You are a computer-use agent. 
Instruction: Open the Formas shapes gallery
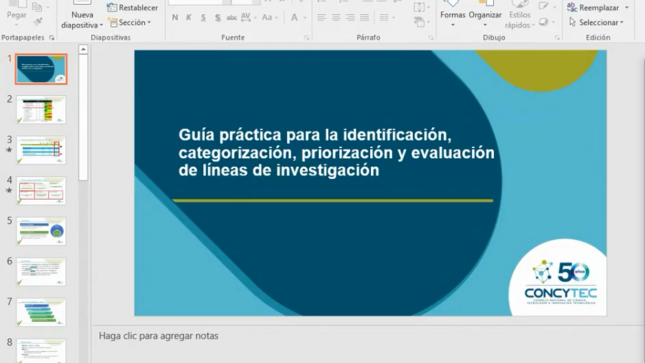(x=452, y=14)
